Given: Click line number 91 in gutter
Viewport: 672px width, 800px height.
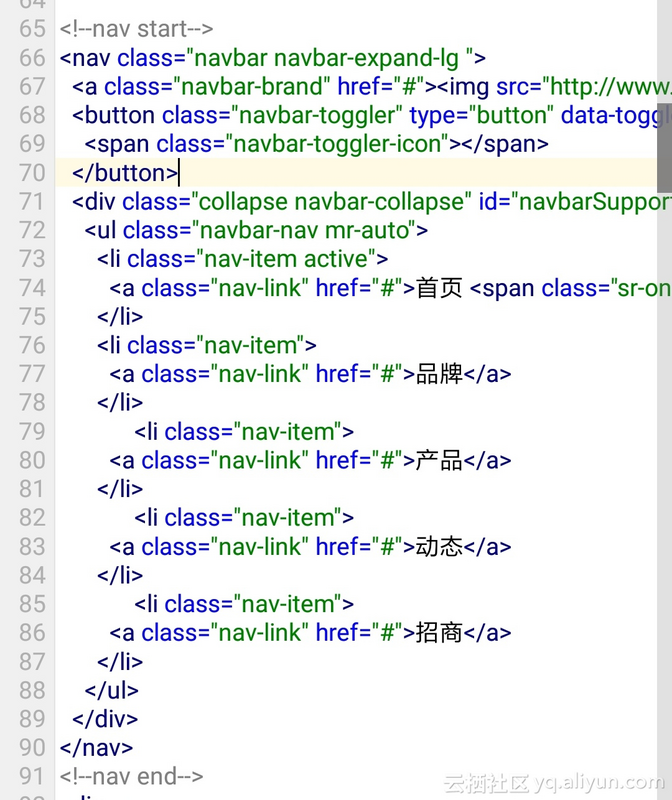Looking at the screenshot, I should [33, 777].
